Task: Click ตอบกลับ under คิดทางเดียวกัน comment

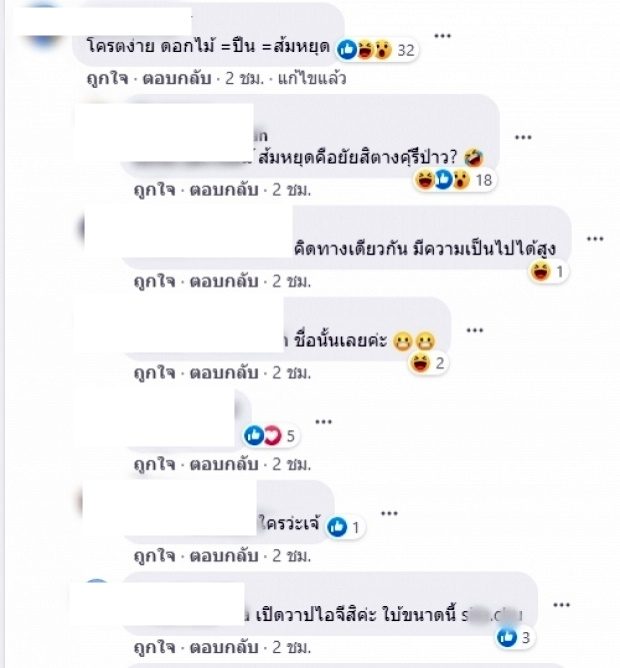Action: coord(224,281)
